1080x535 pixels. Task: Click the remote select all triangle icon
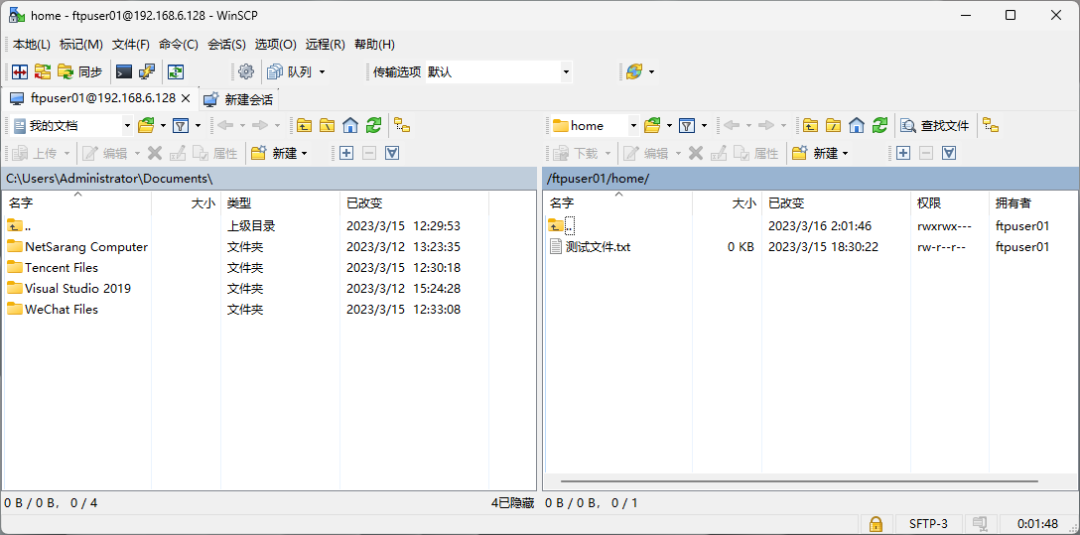coord(949,153)
